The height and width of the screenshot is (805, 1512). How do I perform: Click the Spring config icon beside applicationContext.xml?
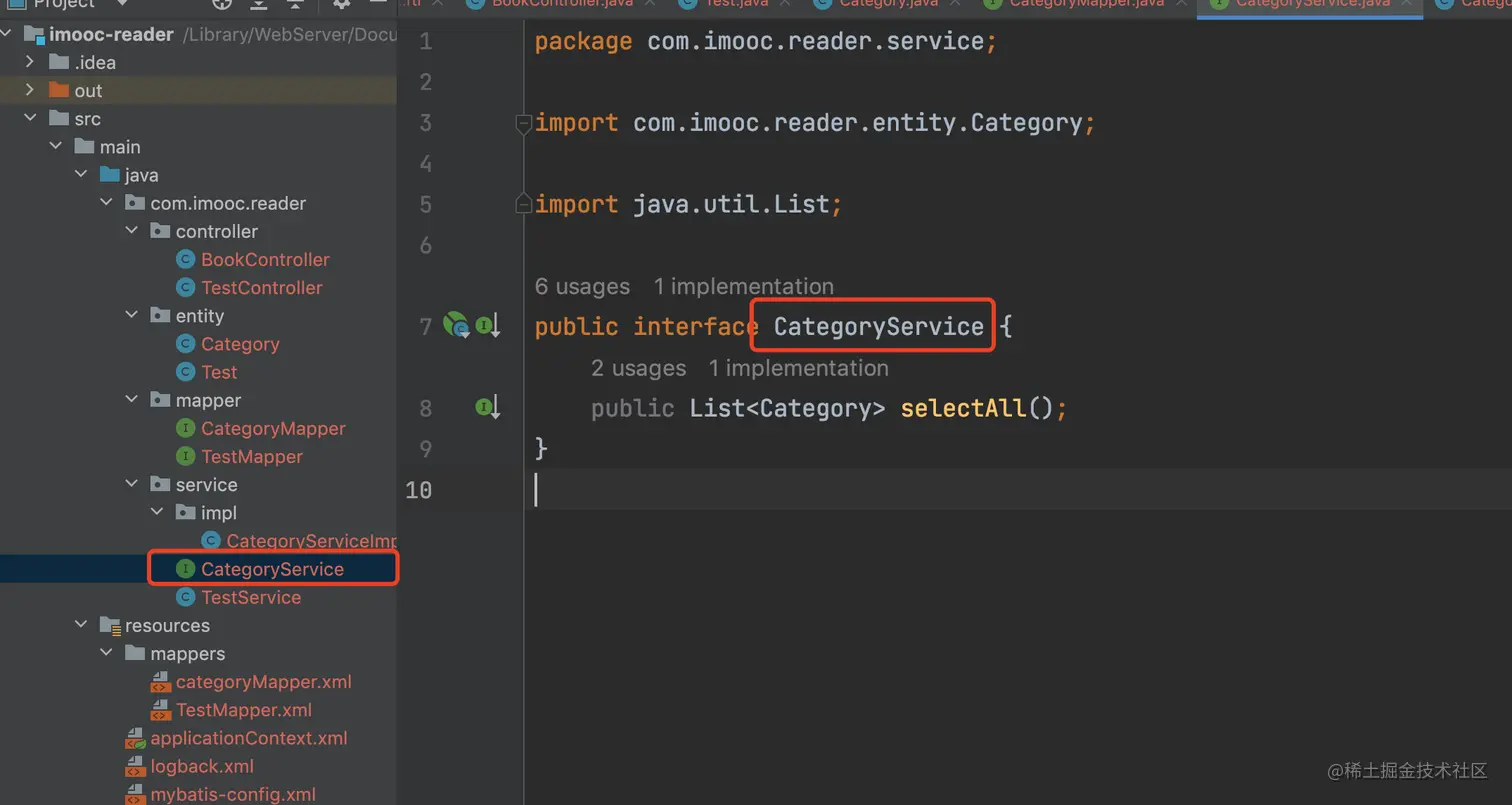coord(135,739)
